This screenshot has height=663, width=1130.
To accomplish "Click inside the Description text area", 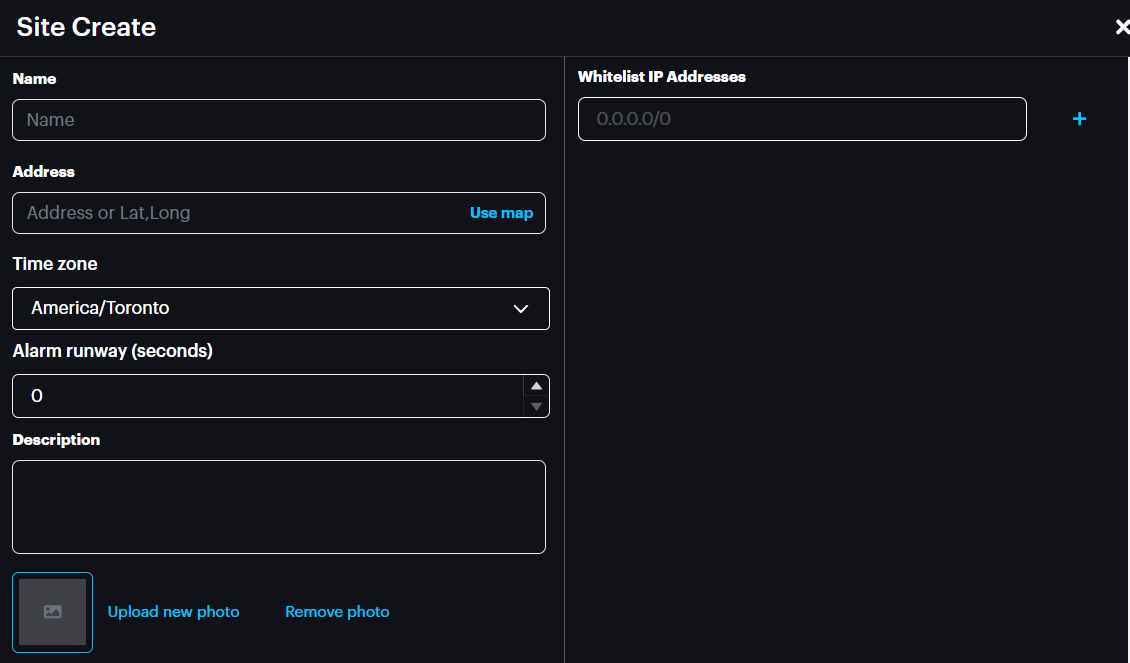I will point(278,506).
